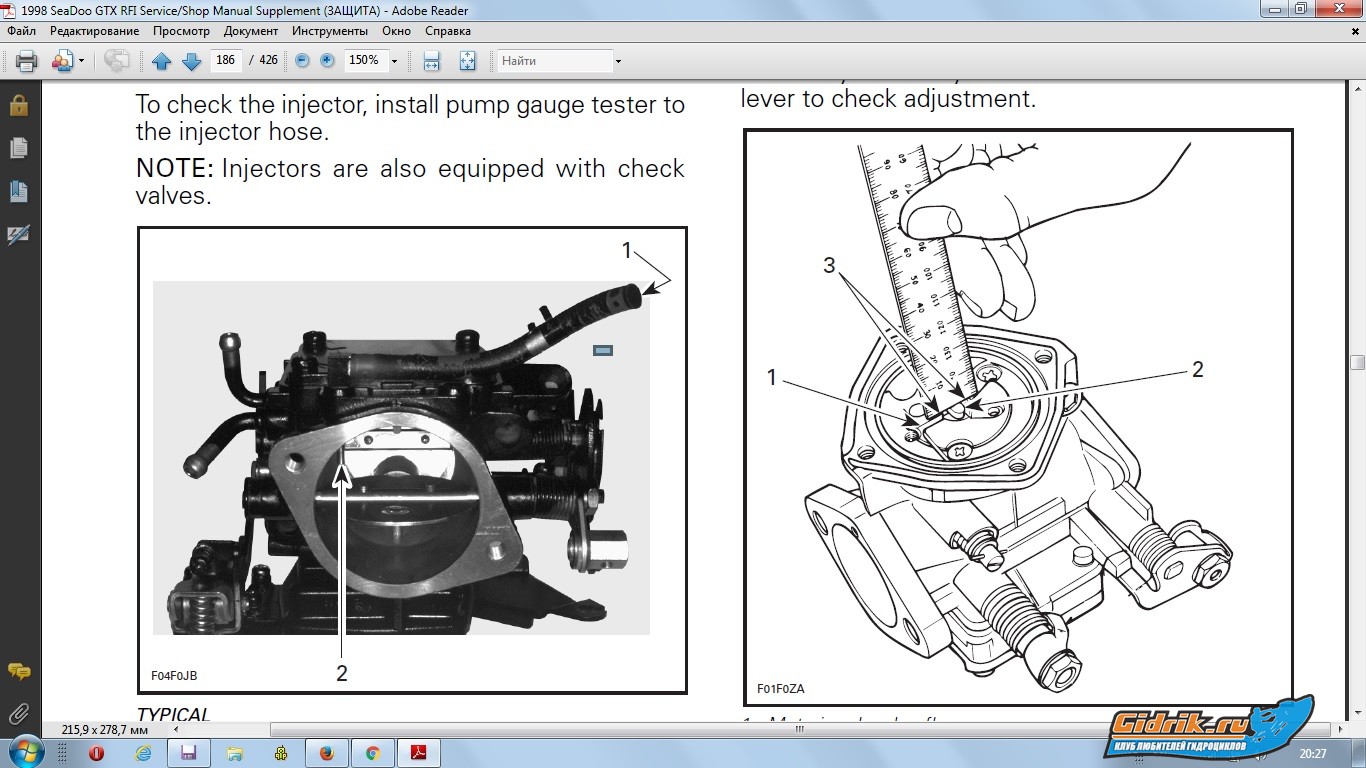
Task: Zoom in with the plus button
Action: tap(327, 61)
